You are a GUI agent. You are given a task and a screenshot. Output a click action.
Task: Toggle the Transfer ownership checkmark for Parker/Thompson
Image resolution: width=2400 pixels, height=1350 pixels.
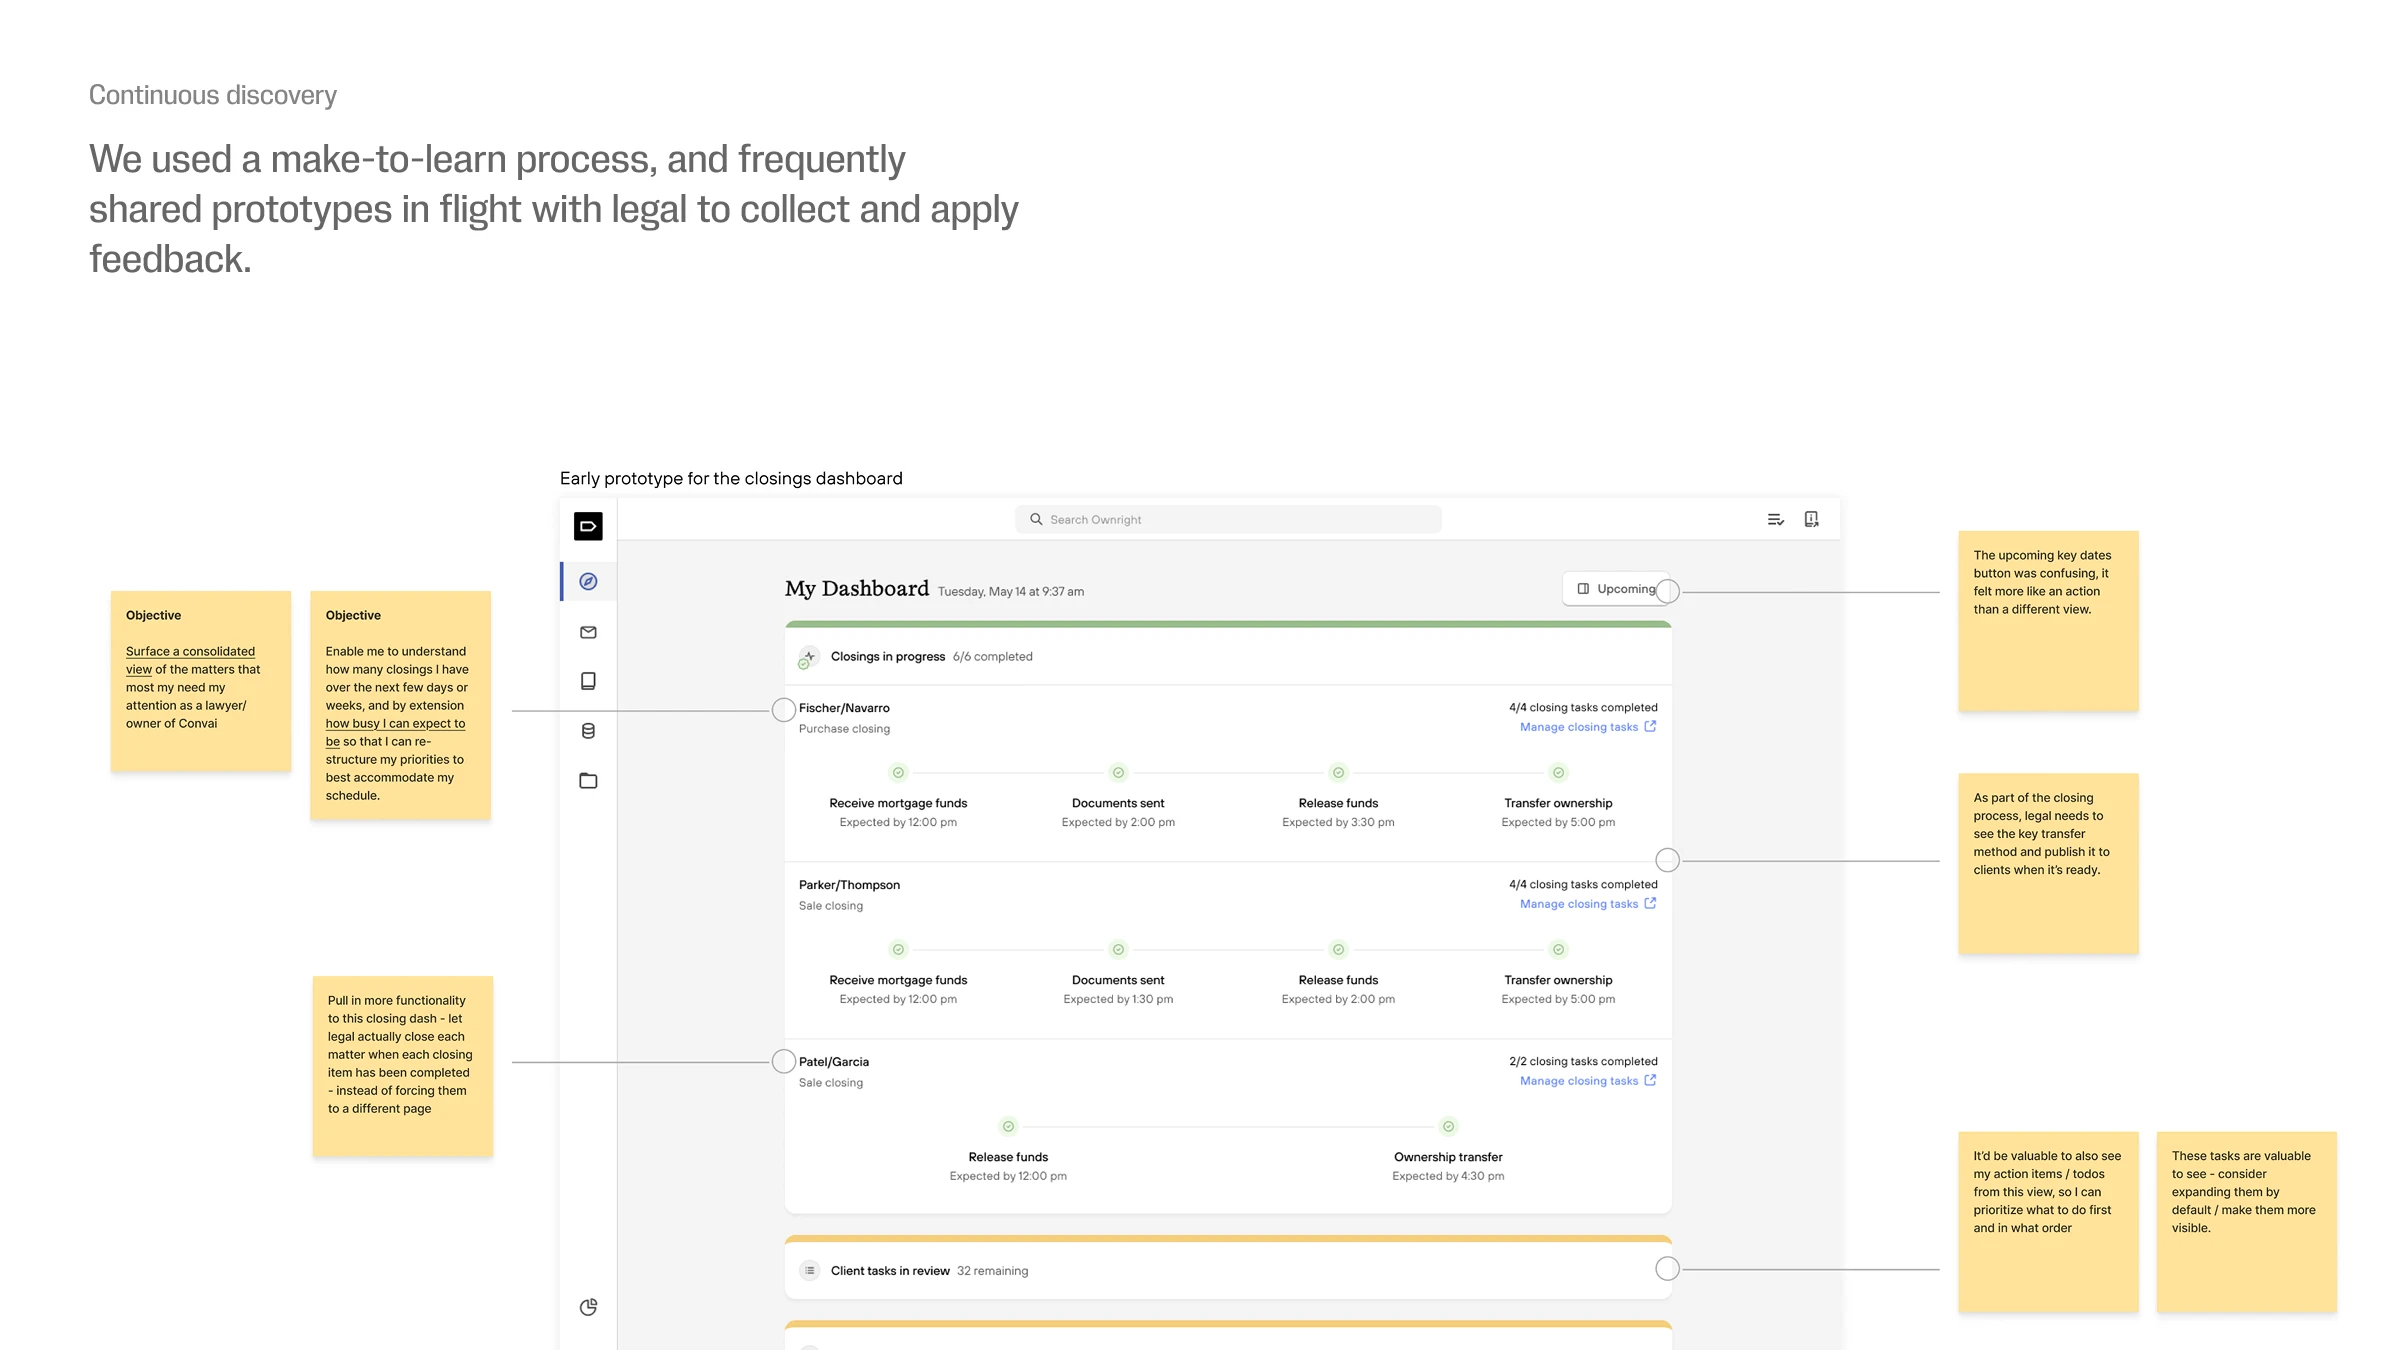(1557, 949)
